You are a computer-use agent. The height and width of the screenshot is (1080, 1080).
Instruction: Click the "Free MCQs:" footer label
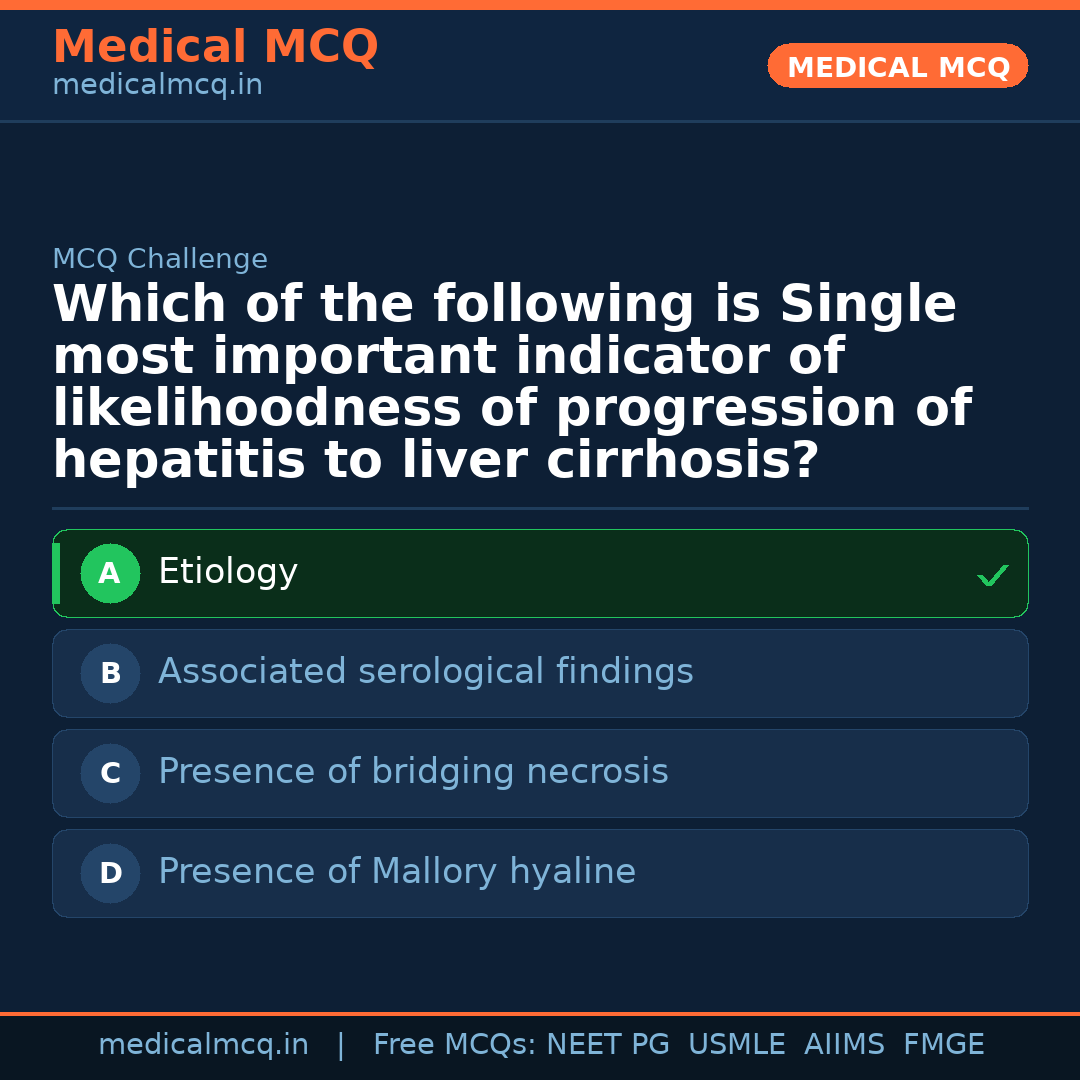454,1045
